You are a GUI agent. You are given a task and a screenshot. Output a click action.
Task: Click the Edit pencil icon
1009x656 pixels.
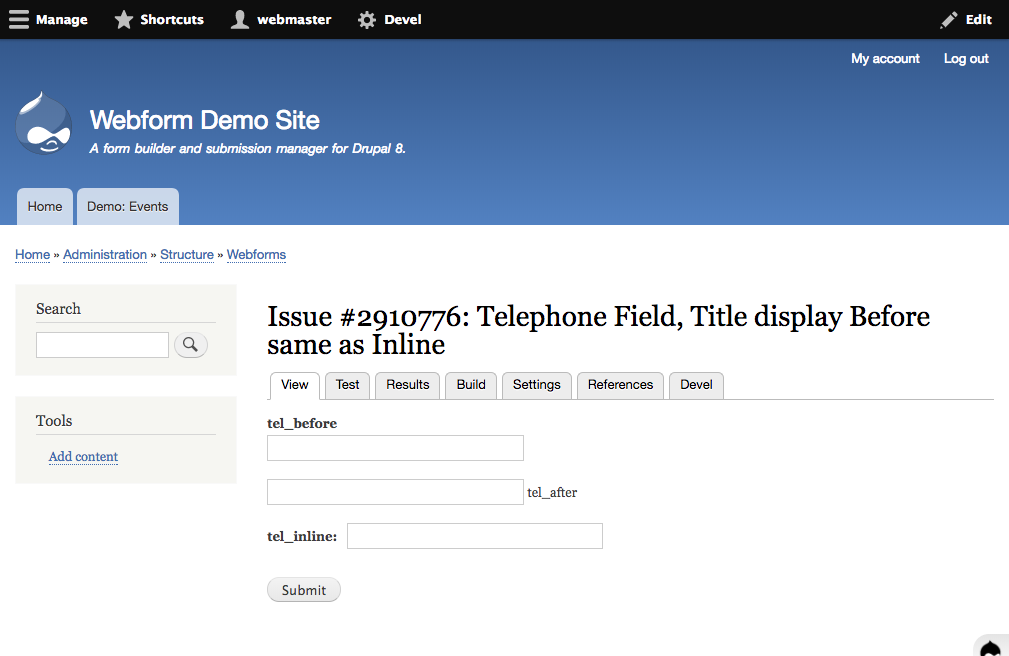click(x=949, y=20)
